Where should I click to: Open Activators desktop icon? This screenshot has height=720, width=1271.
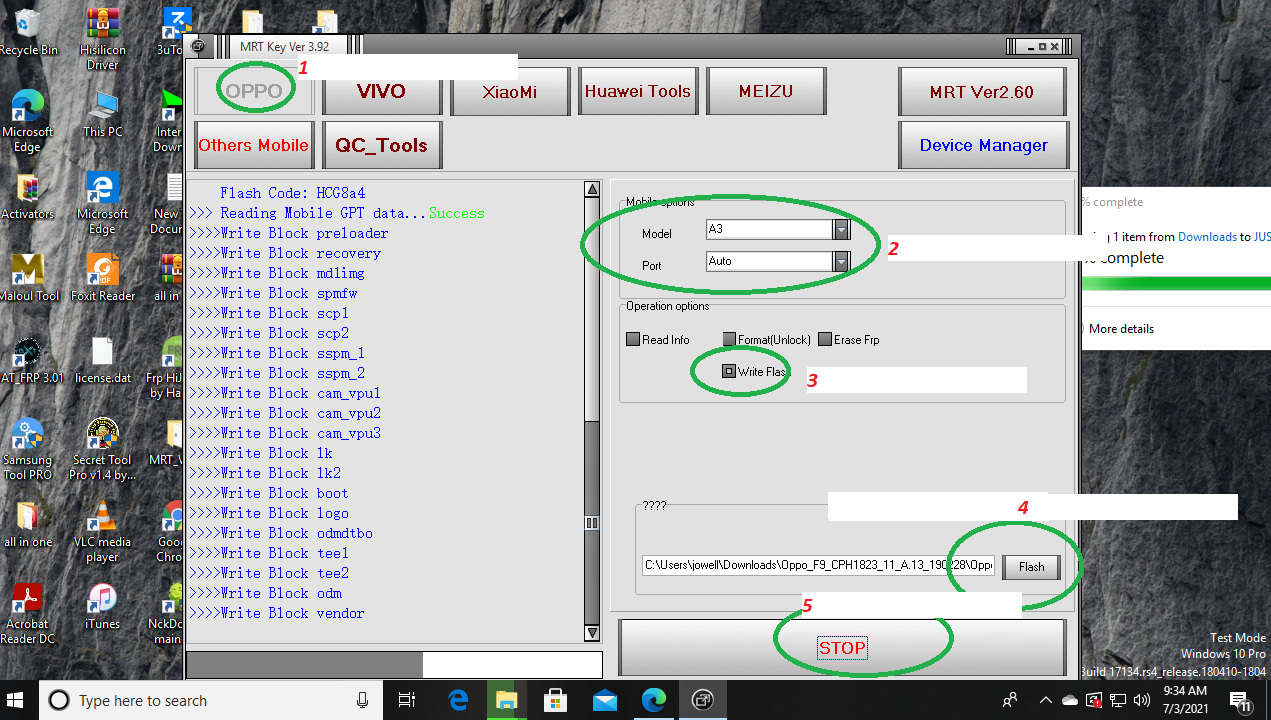(x=28, y=195)
